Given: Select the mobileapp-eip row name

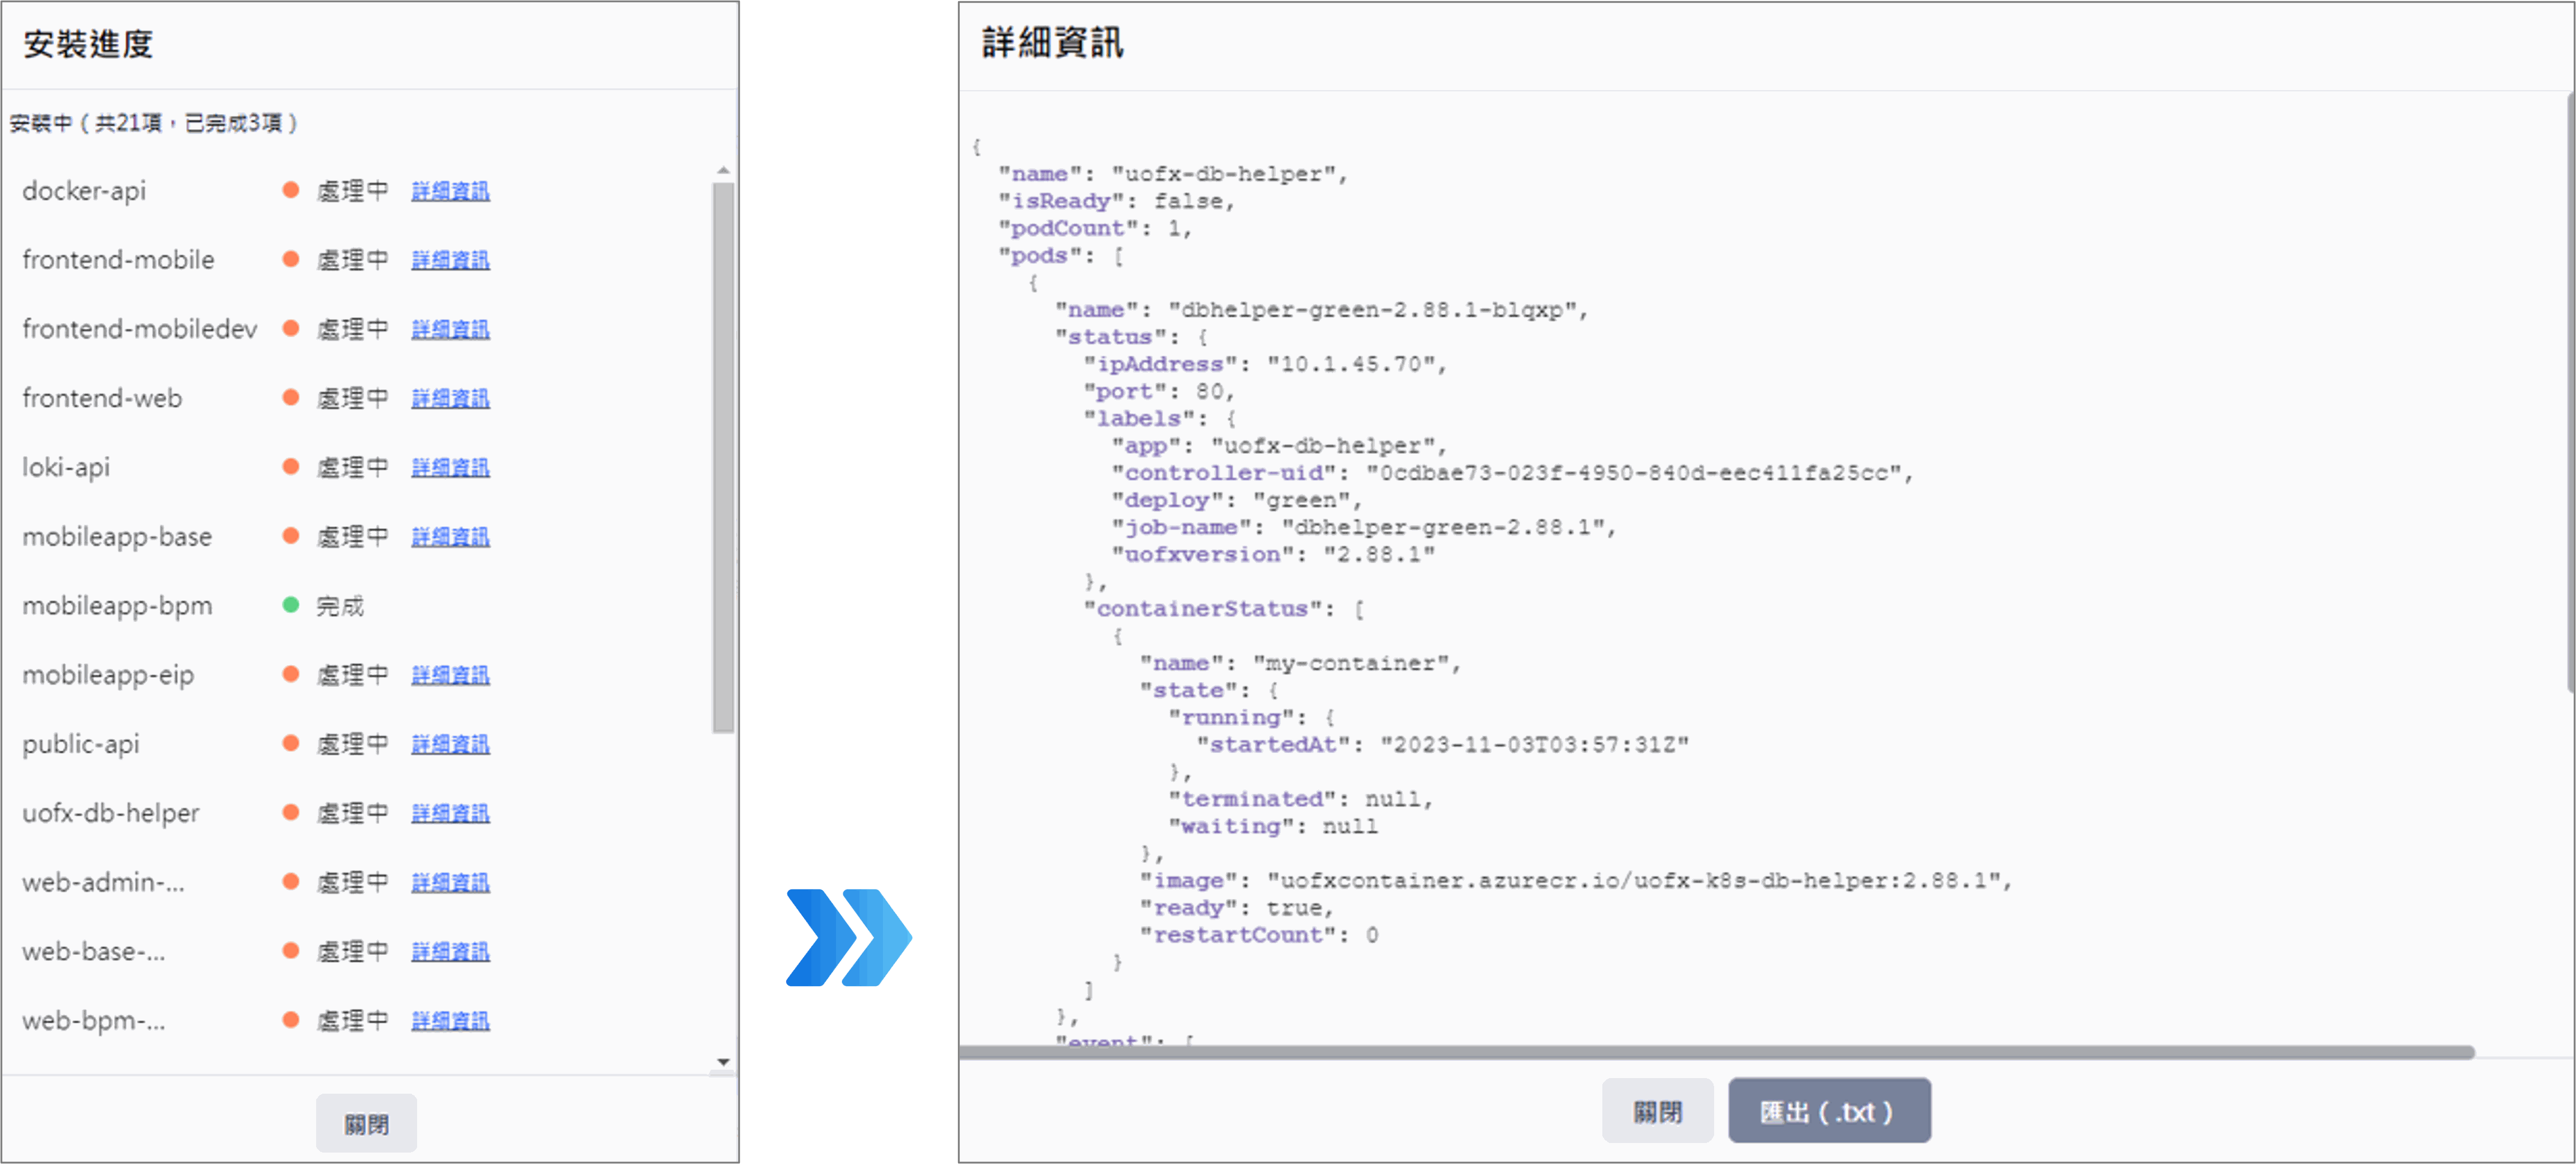Looking at the screenshot, I should click(108, 675).
